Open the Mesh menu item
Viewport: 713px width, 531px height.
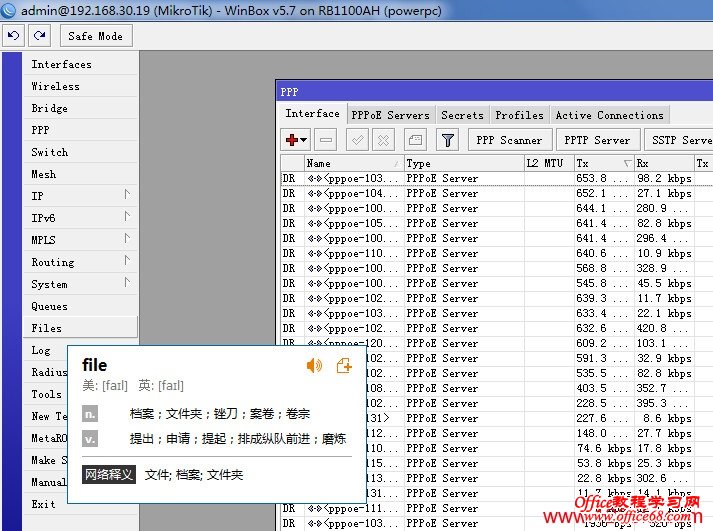click(x=80, y=174)
